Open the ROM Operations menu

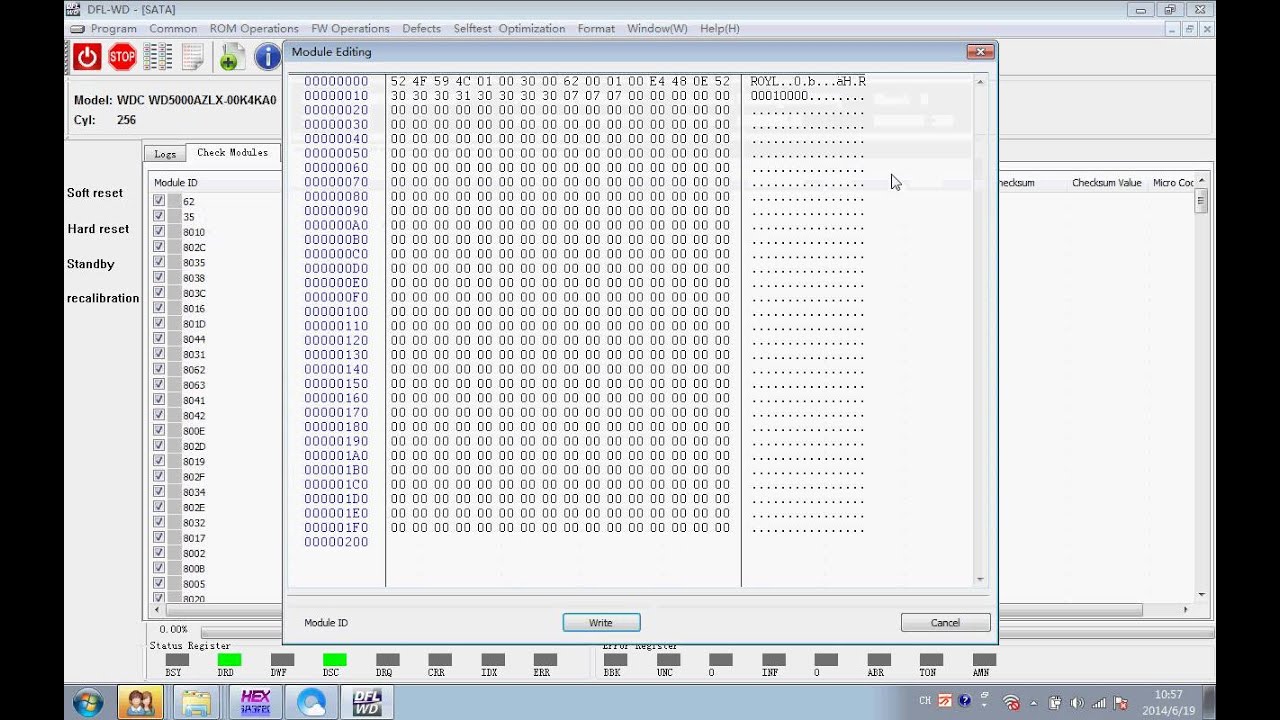tap(254, 29)
